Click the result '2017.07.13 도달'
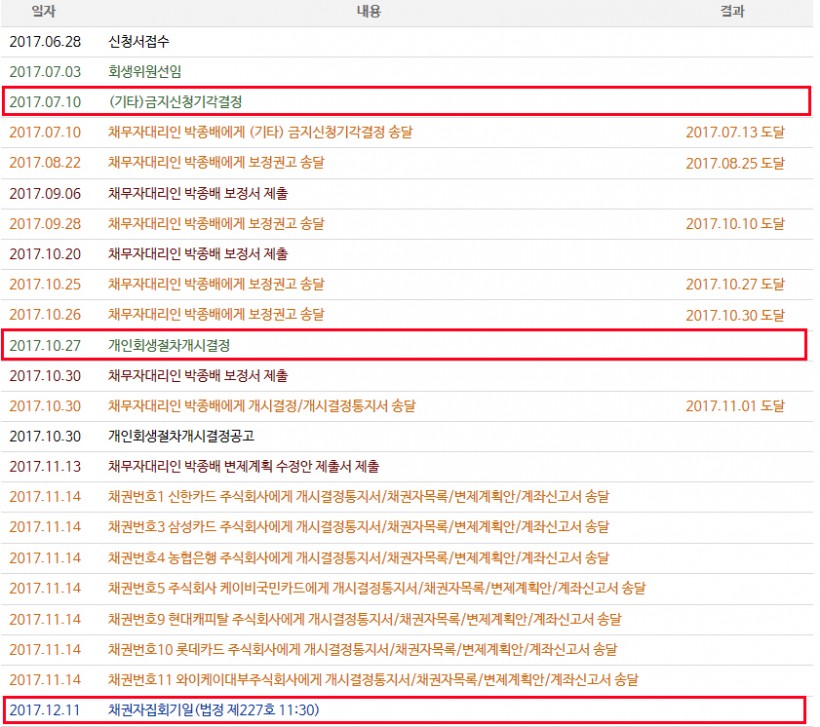 tap(735, 132)
